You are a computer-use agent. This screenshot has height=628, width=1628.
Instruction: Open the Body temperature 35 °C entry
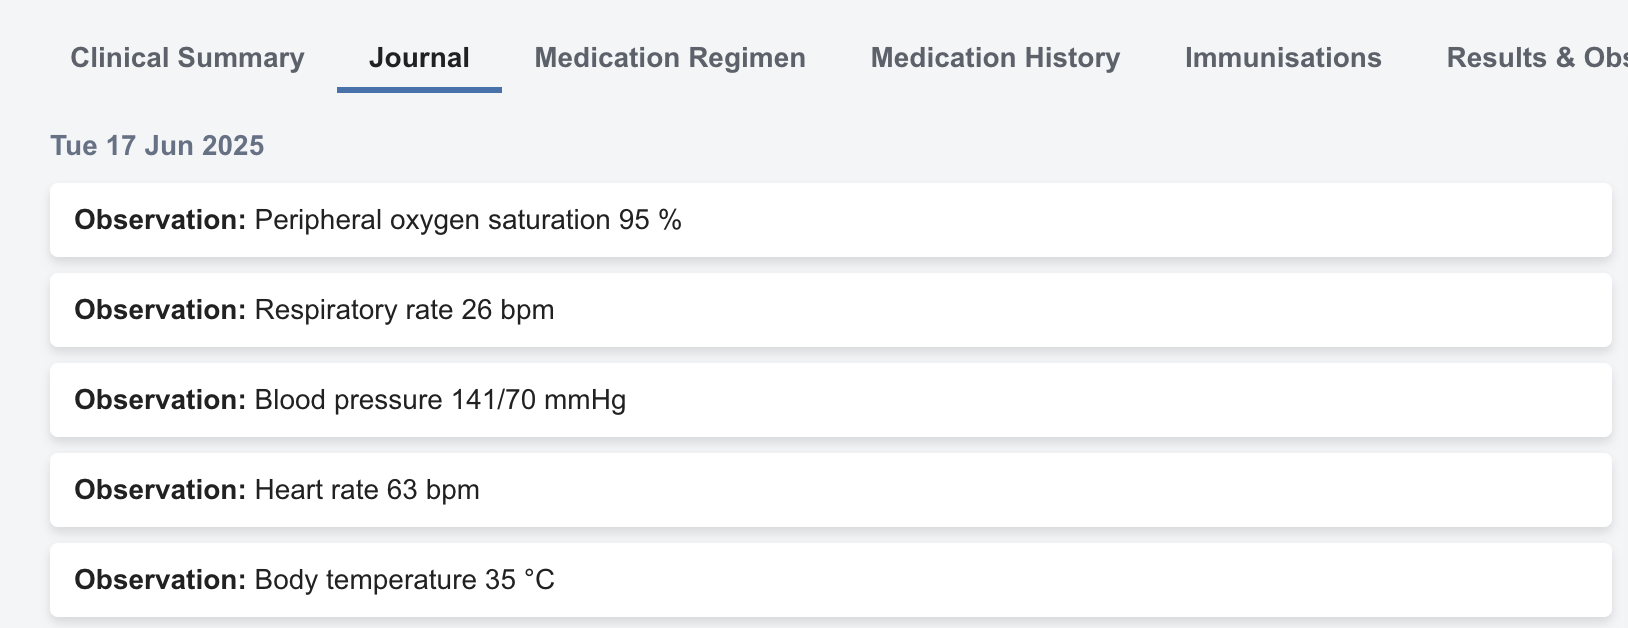[830, 580]
